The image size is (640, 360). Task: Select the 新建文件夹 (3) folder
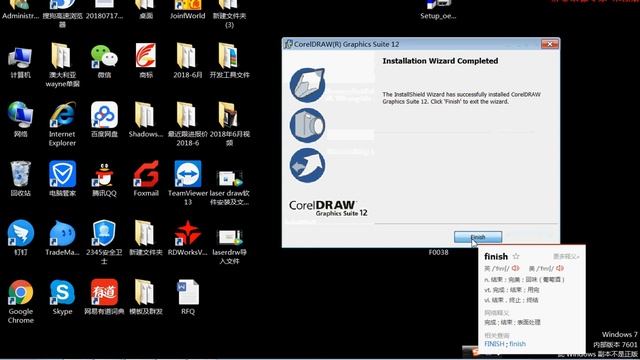[229, 14]
